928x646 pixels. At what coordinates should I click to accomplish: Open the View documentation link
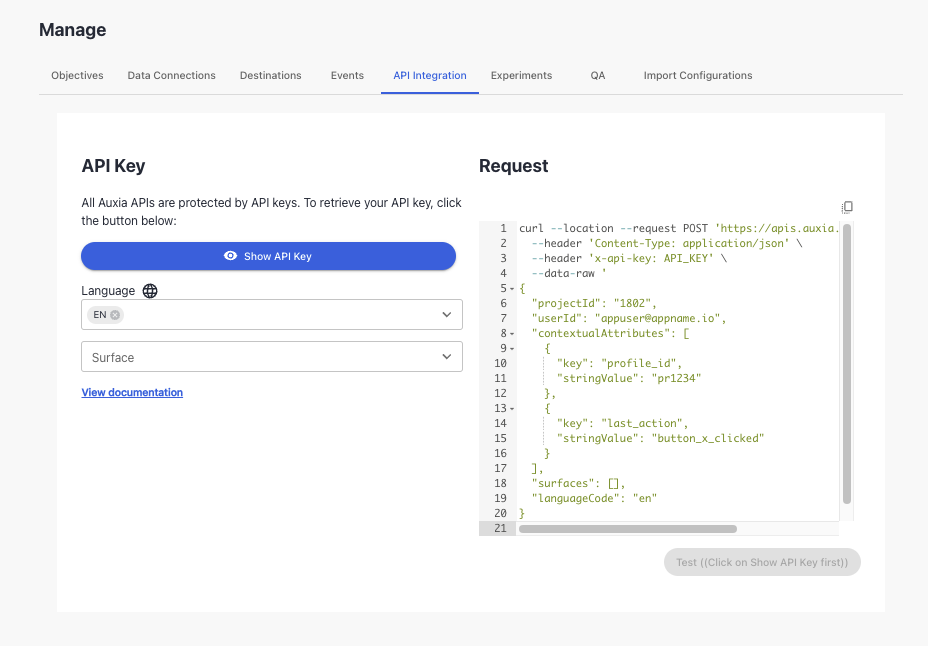tap(131, 392)
